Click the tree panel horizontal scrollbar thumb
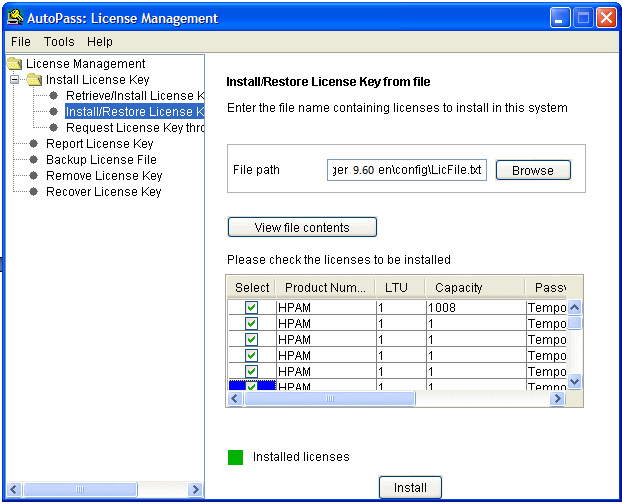This screenshot has width=622, height=504. [x=80, y=489]
